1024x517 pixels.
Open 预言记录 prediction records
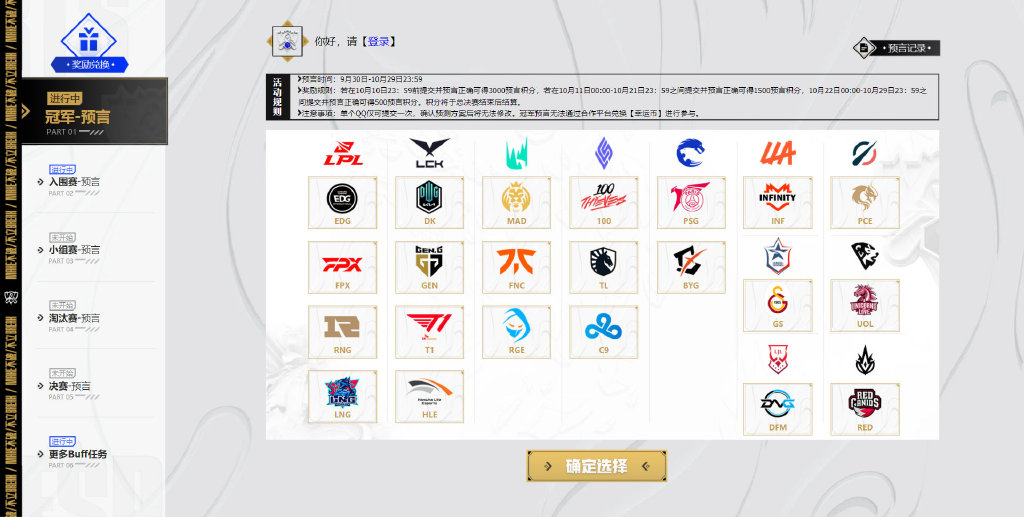(x=896, y=48)
